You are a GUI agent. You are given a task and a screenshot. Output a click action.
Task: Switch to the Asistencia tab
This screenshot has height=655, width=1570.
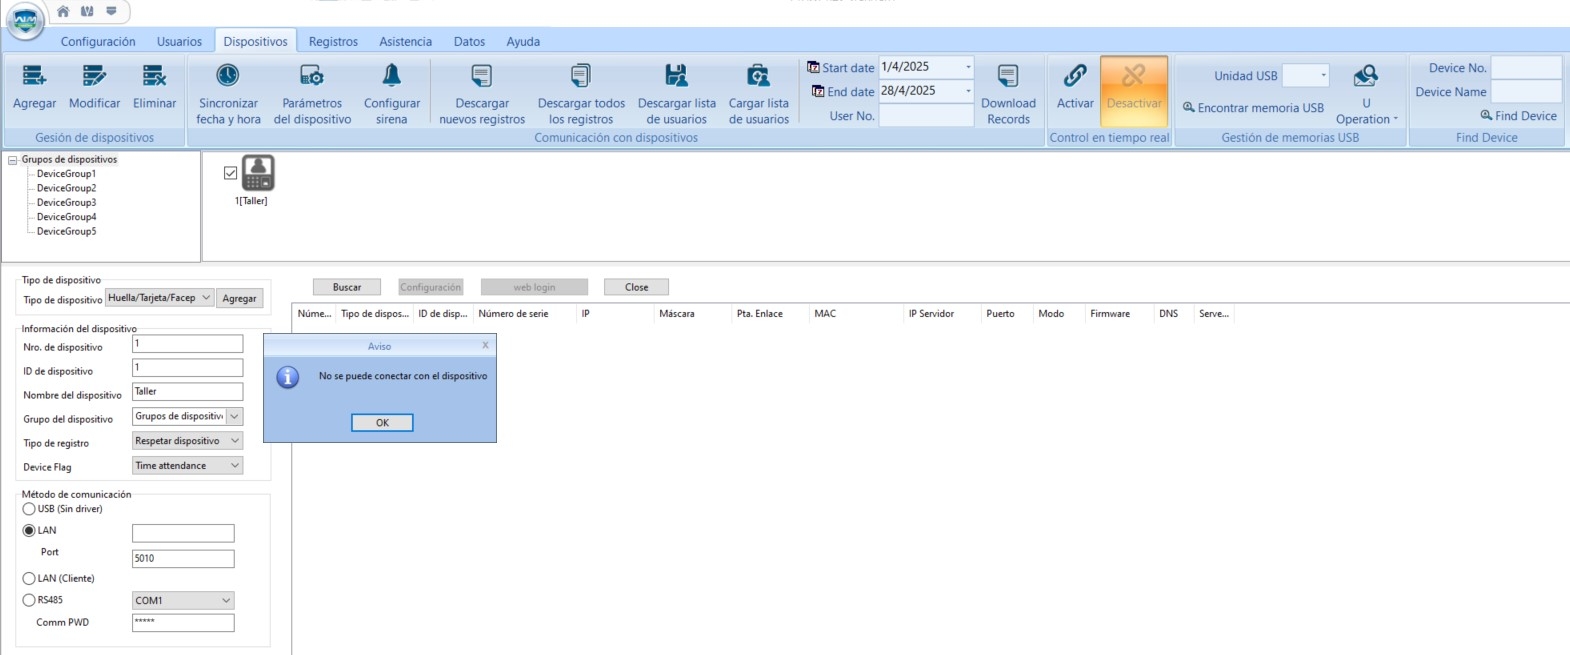(405, 42)
